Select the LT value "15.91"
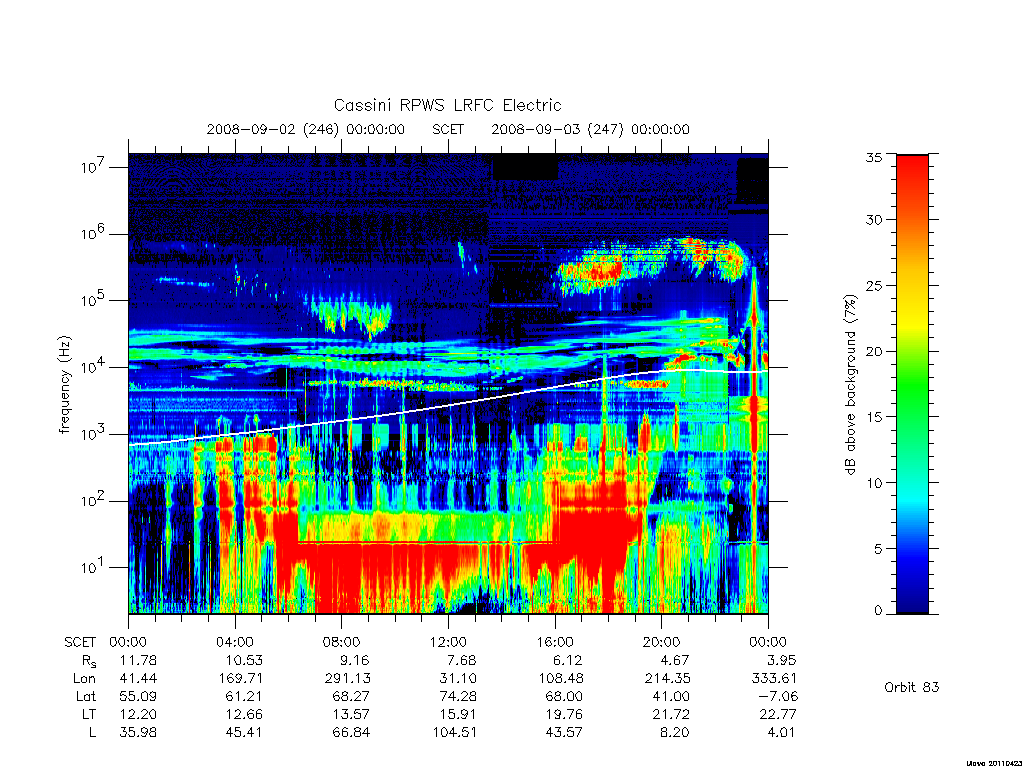Screen dimensions: 1024x768 click(458, 714)
